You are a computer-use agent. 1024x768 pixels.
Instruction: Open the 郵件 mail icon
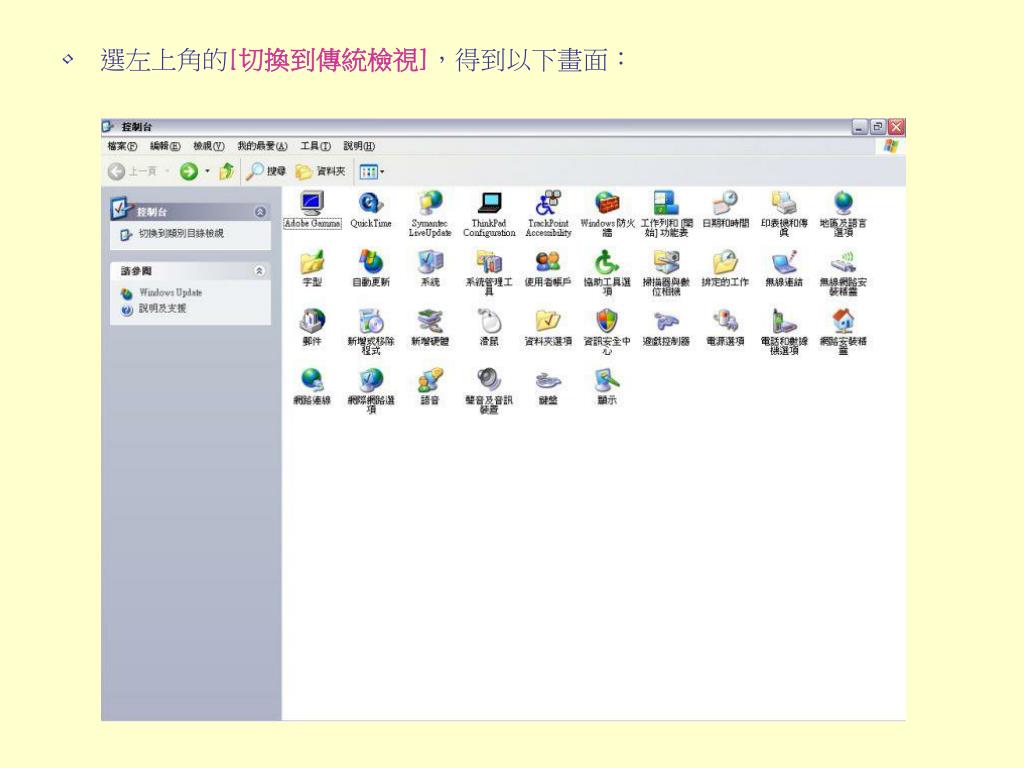coord(312,327)
